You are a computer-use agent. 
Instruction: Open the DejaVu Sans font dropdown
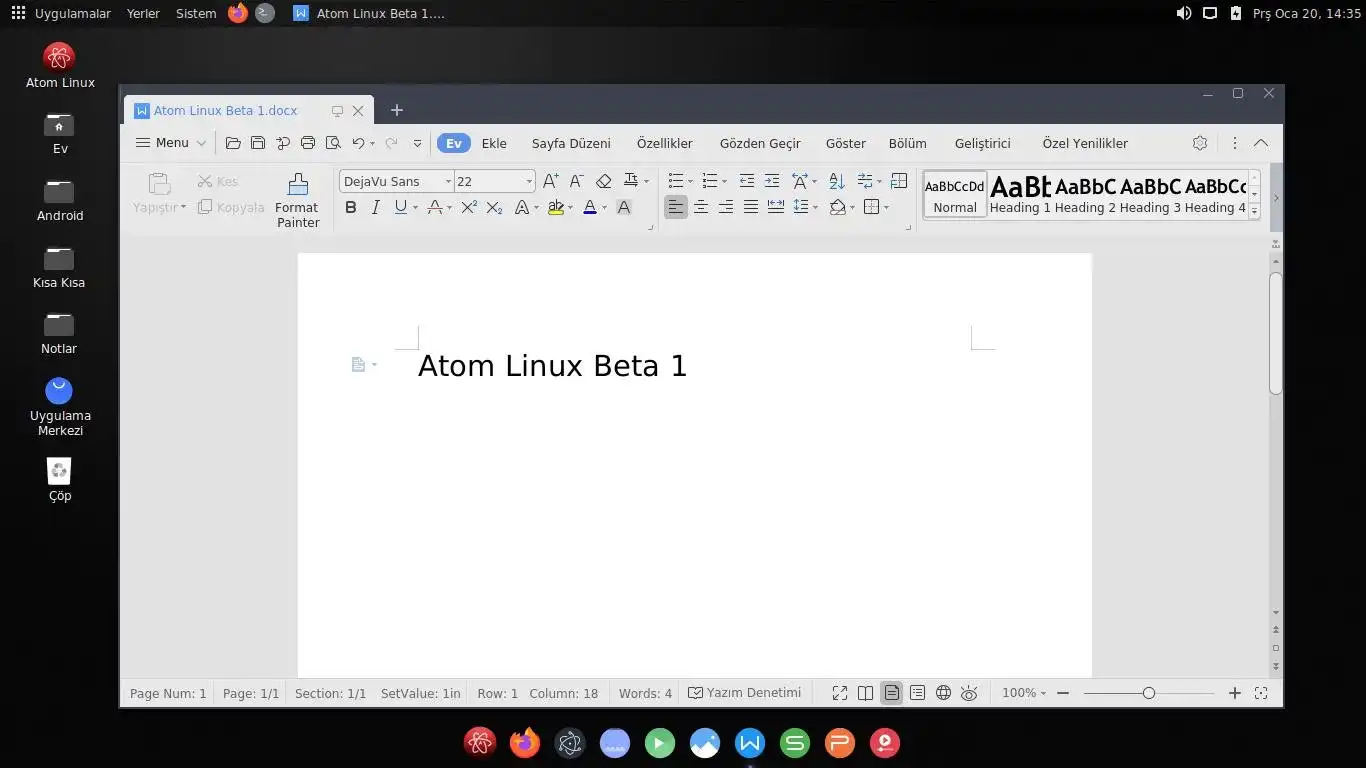(x=448, y=181)
